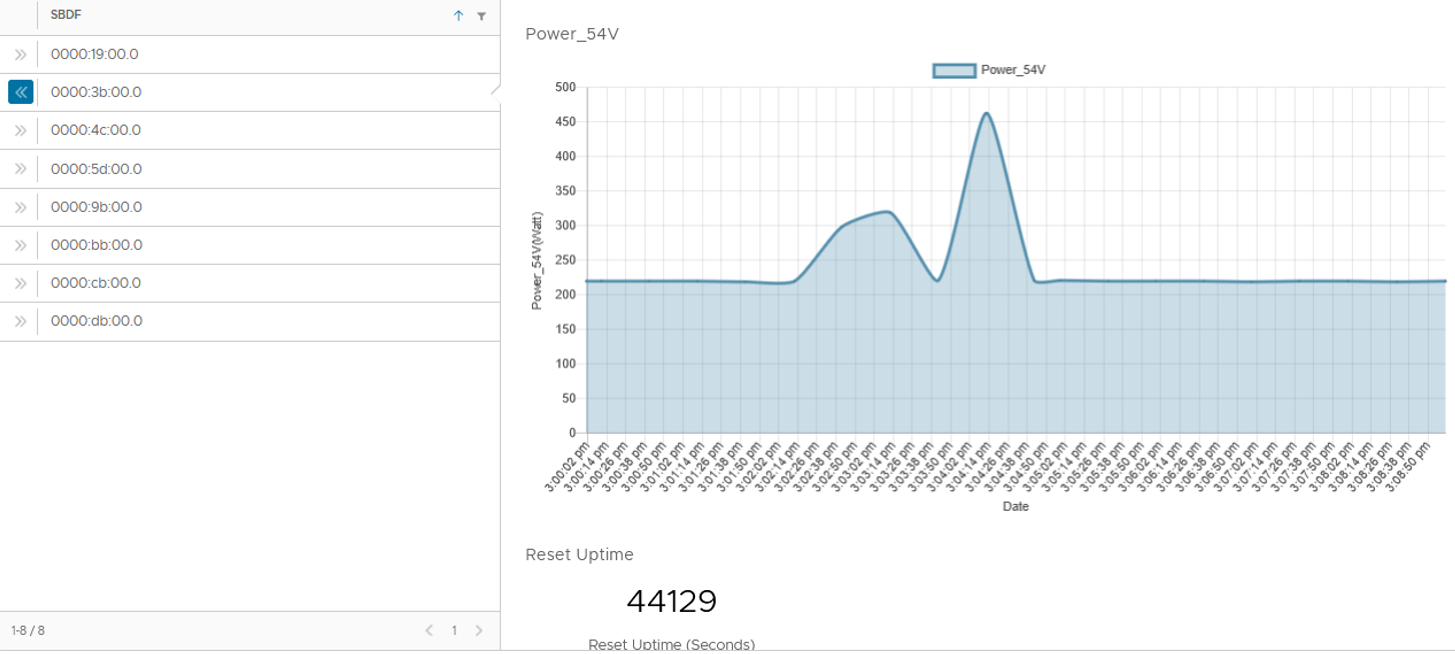Go to previous page arrow

(x=429, y=630)
